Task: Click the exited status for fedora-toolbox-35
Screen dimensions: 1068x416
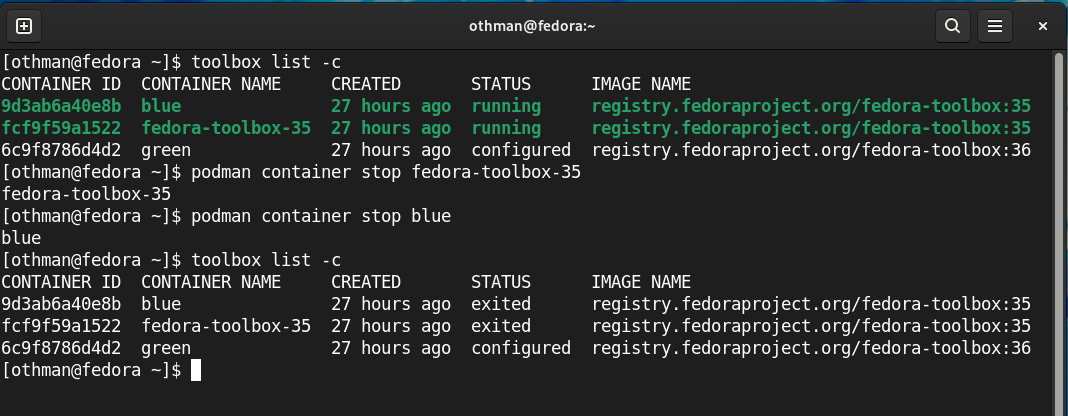Action: click(501, 326)
